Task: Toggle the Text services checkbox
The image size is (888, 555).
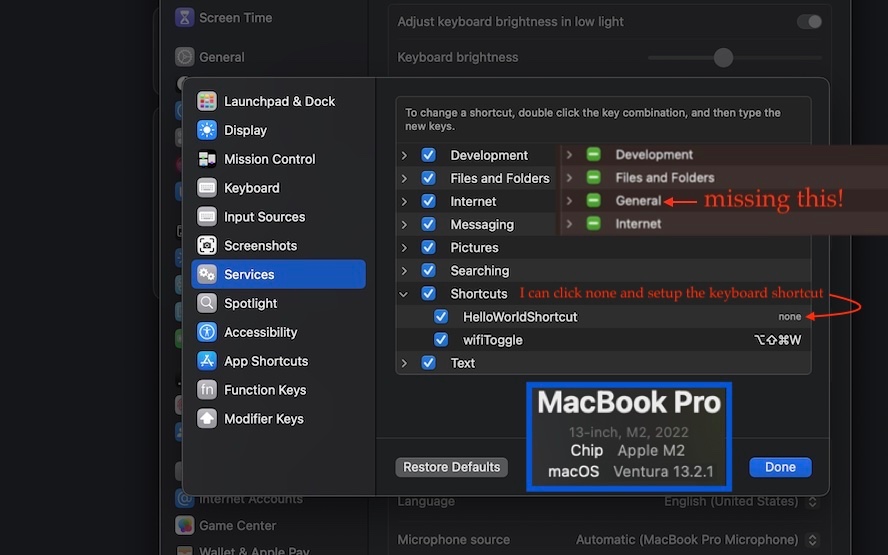Action: (x=429, y=363)
